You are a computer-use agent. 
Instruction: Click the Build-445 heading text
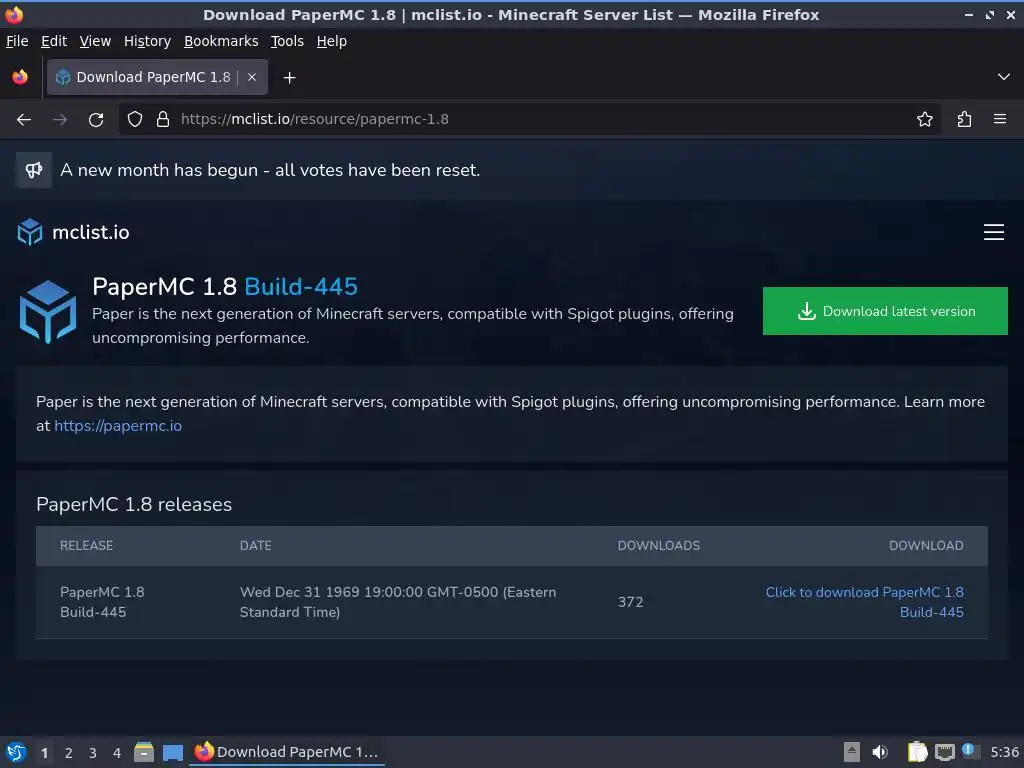point(301,287)
